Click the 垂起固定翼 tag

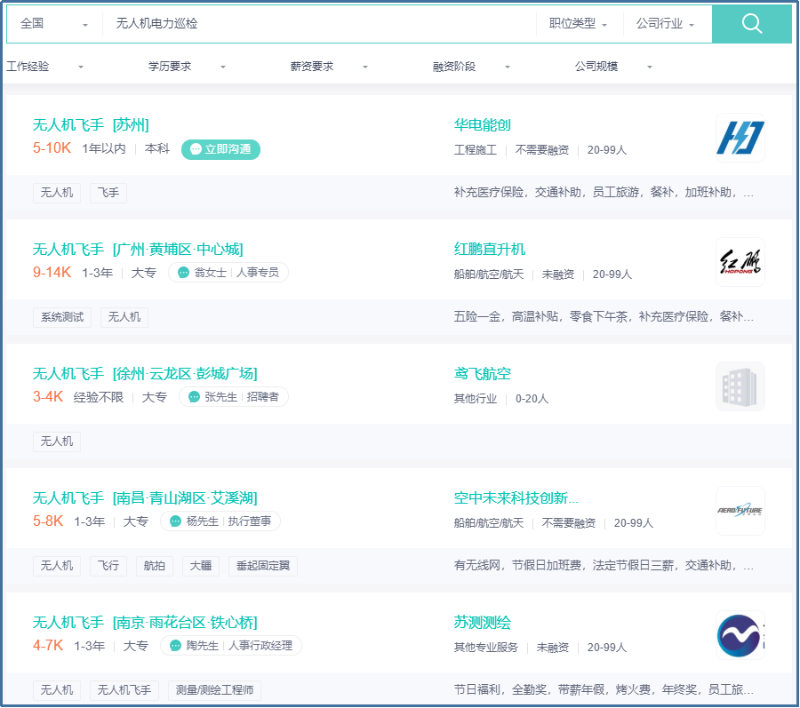263,566
